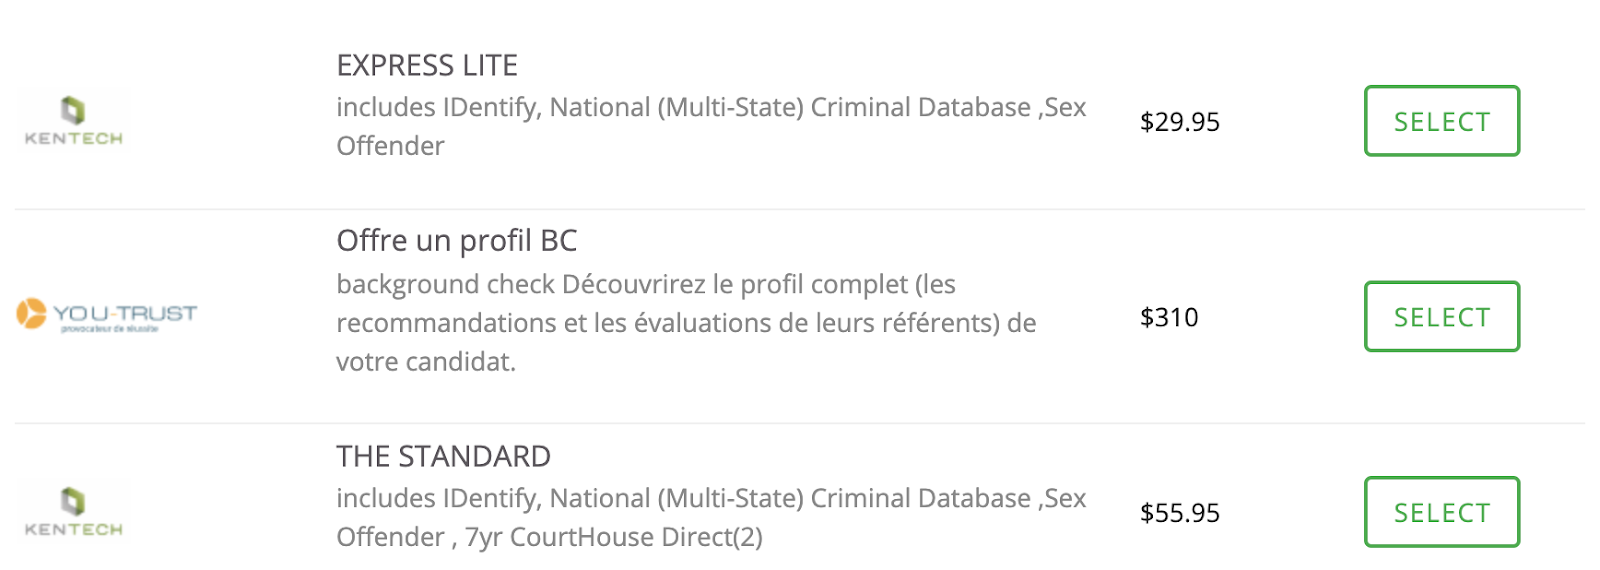
Task: Click the Kentech cube icon beside The Standard
Action: (x=73, y=501)
